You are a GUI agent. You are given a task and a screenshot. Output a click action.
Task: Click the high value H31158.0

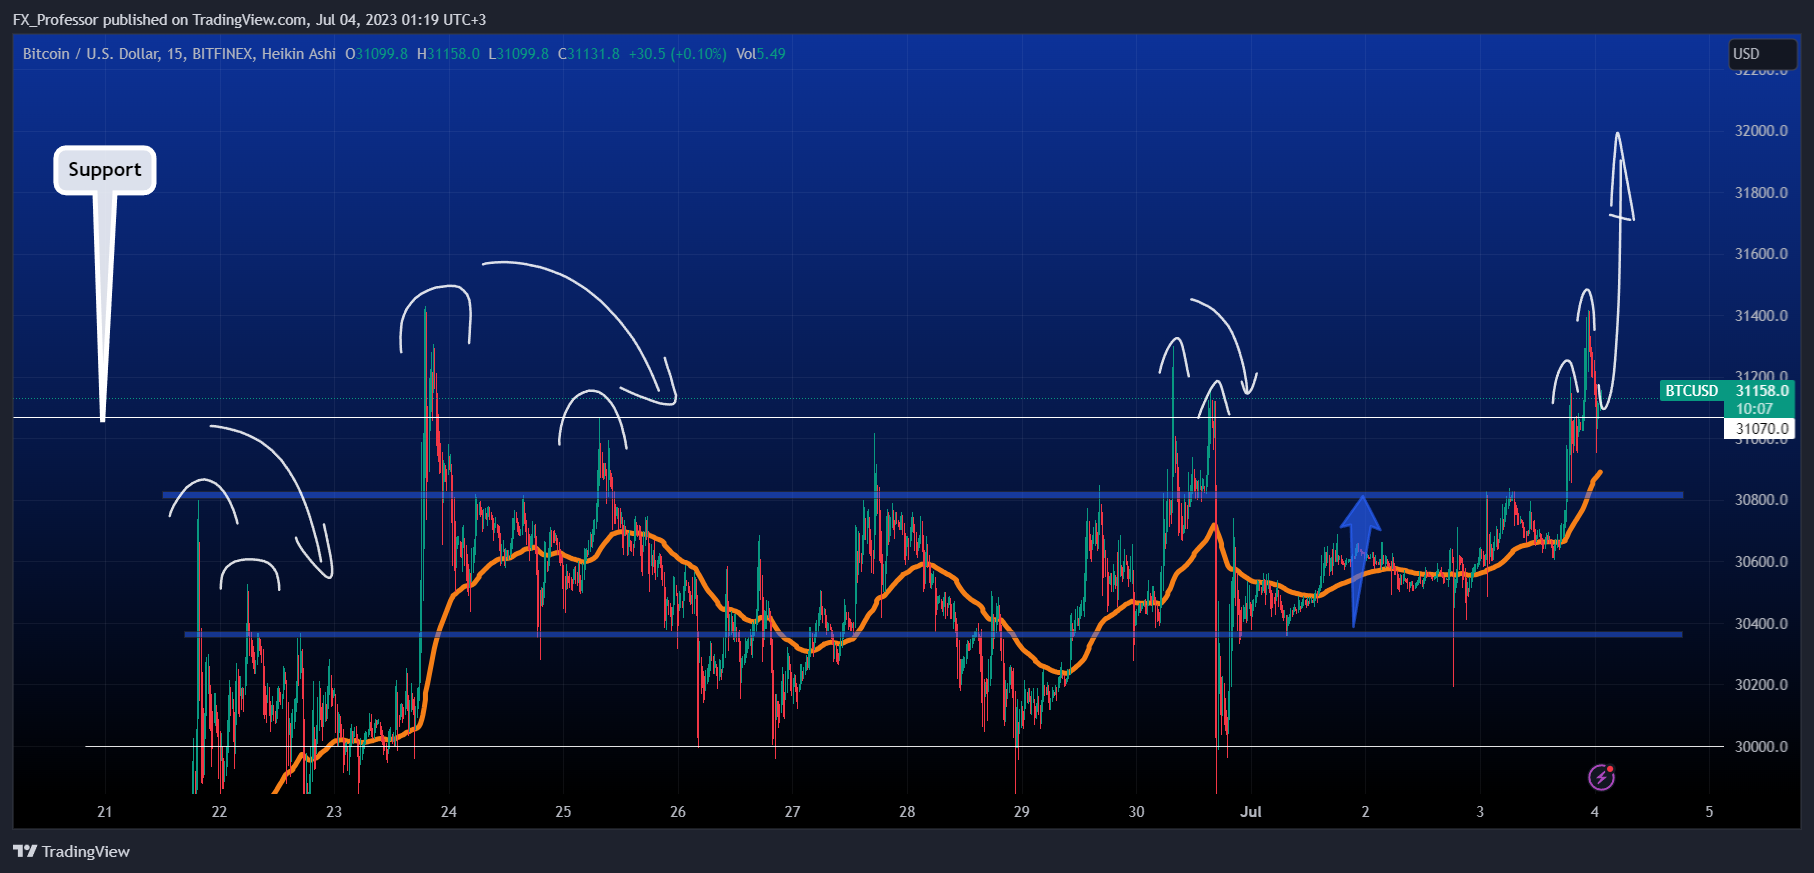tap(448, 54)
